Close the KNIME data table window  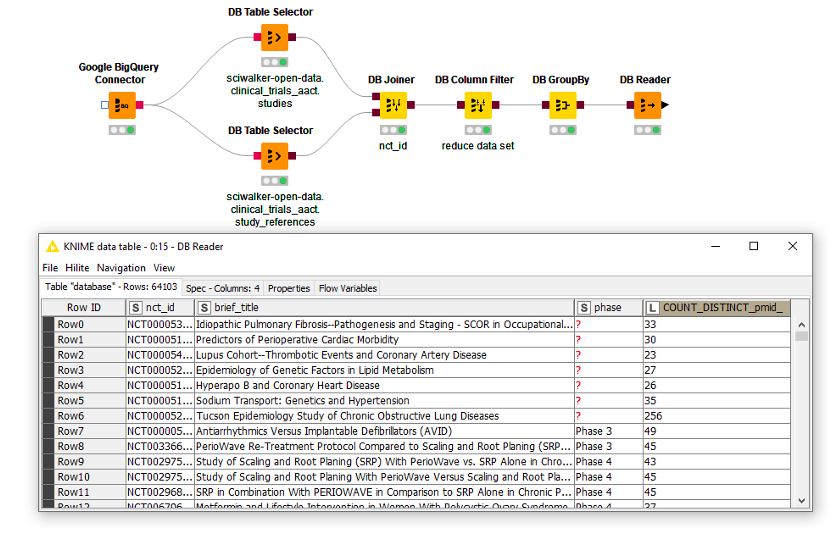tap(793, 246)
